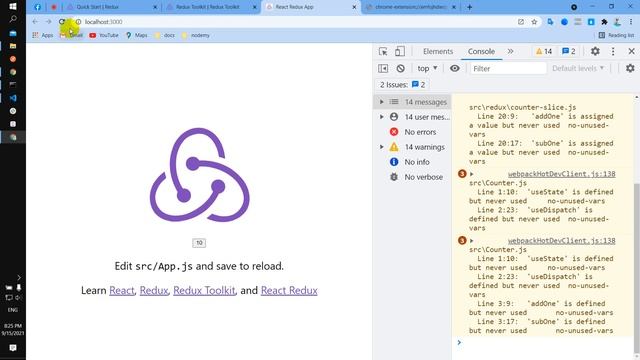Open second webpackHotDevClient.js:138 source link
Viewport: 640px width, 360px height.
coord(561,241)
